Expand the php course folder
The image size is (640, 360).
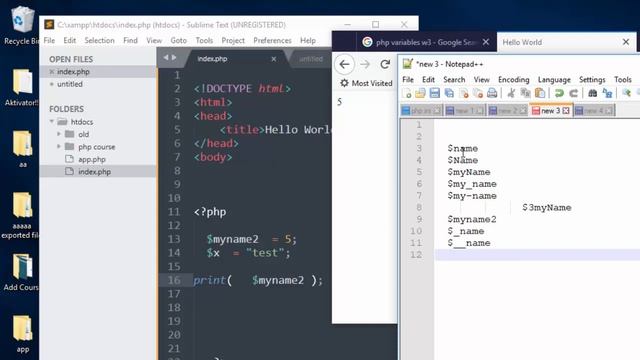59,147
